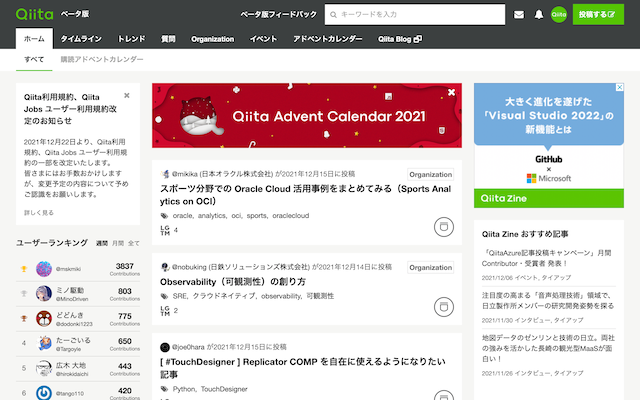Select the ホーム tab
Viewport: 640px width, 400px height.
(34, 39)
